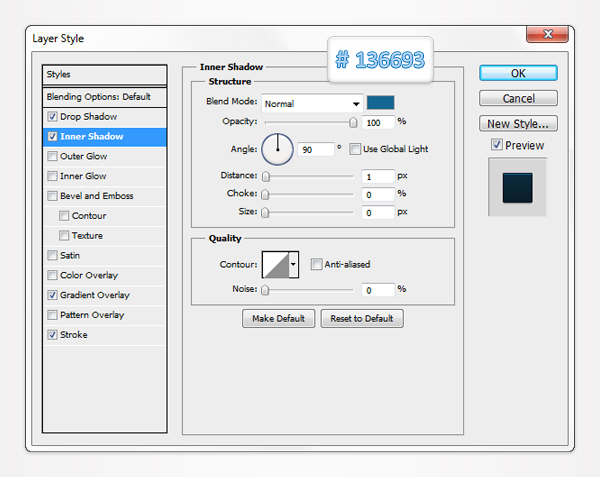Expand the contour picker arrow

293,265
